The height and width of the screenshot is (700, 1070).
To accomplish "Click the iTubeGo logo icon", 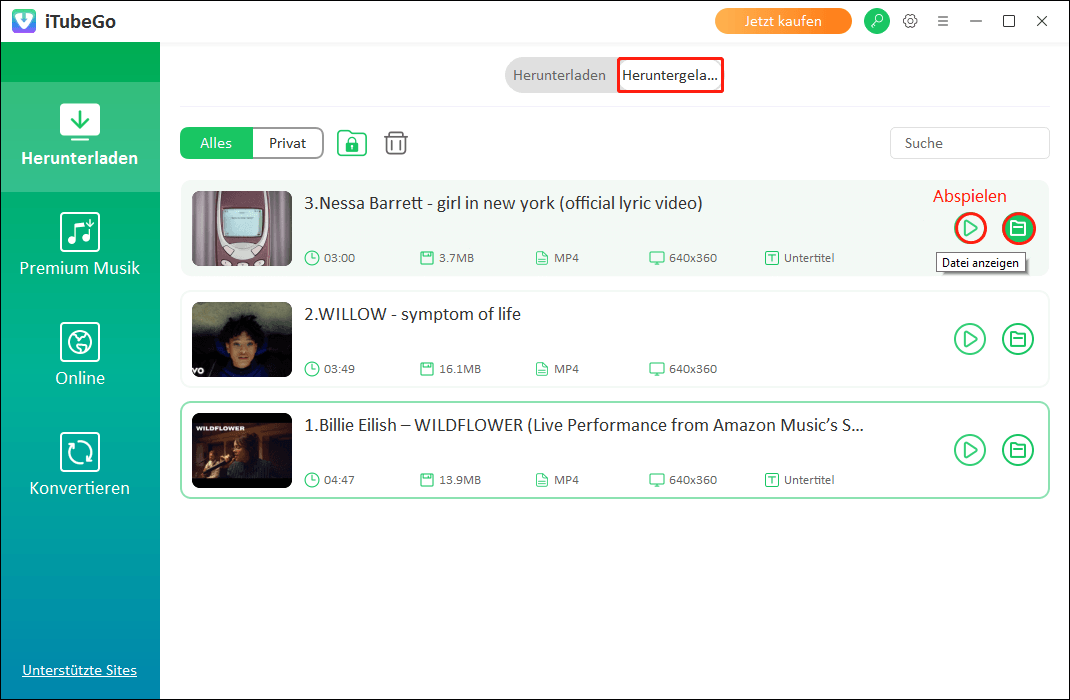I will coord(24,21).
